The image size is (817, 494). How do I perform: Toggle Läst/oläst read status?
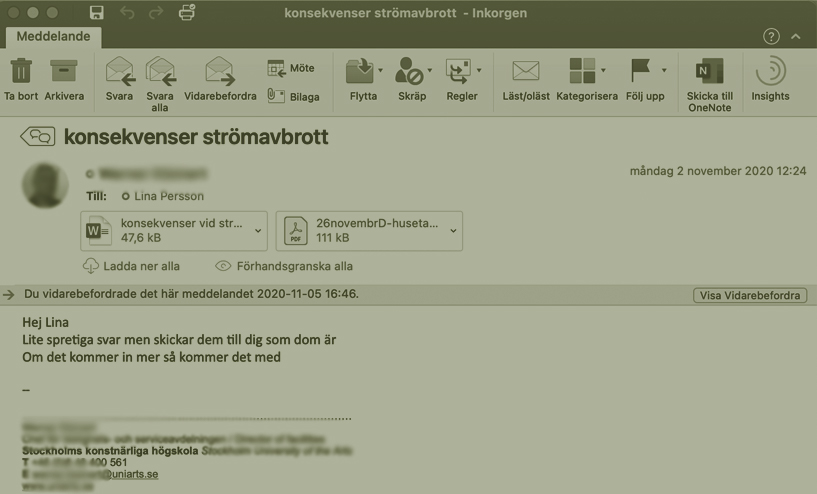[525, 71]
